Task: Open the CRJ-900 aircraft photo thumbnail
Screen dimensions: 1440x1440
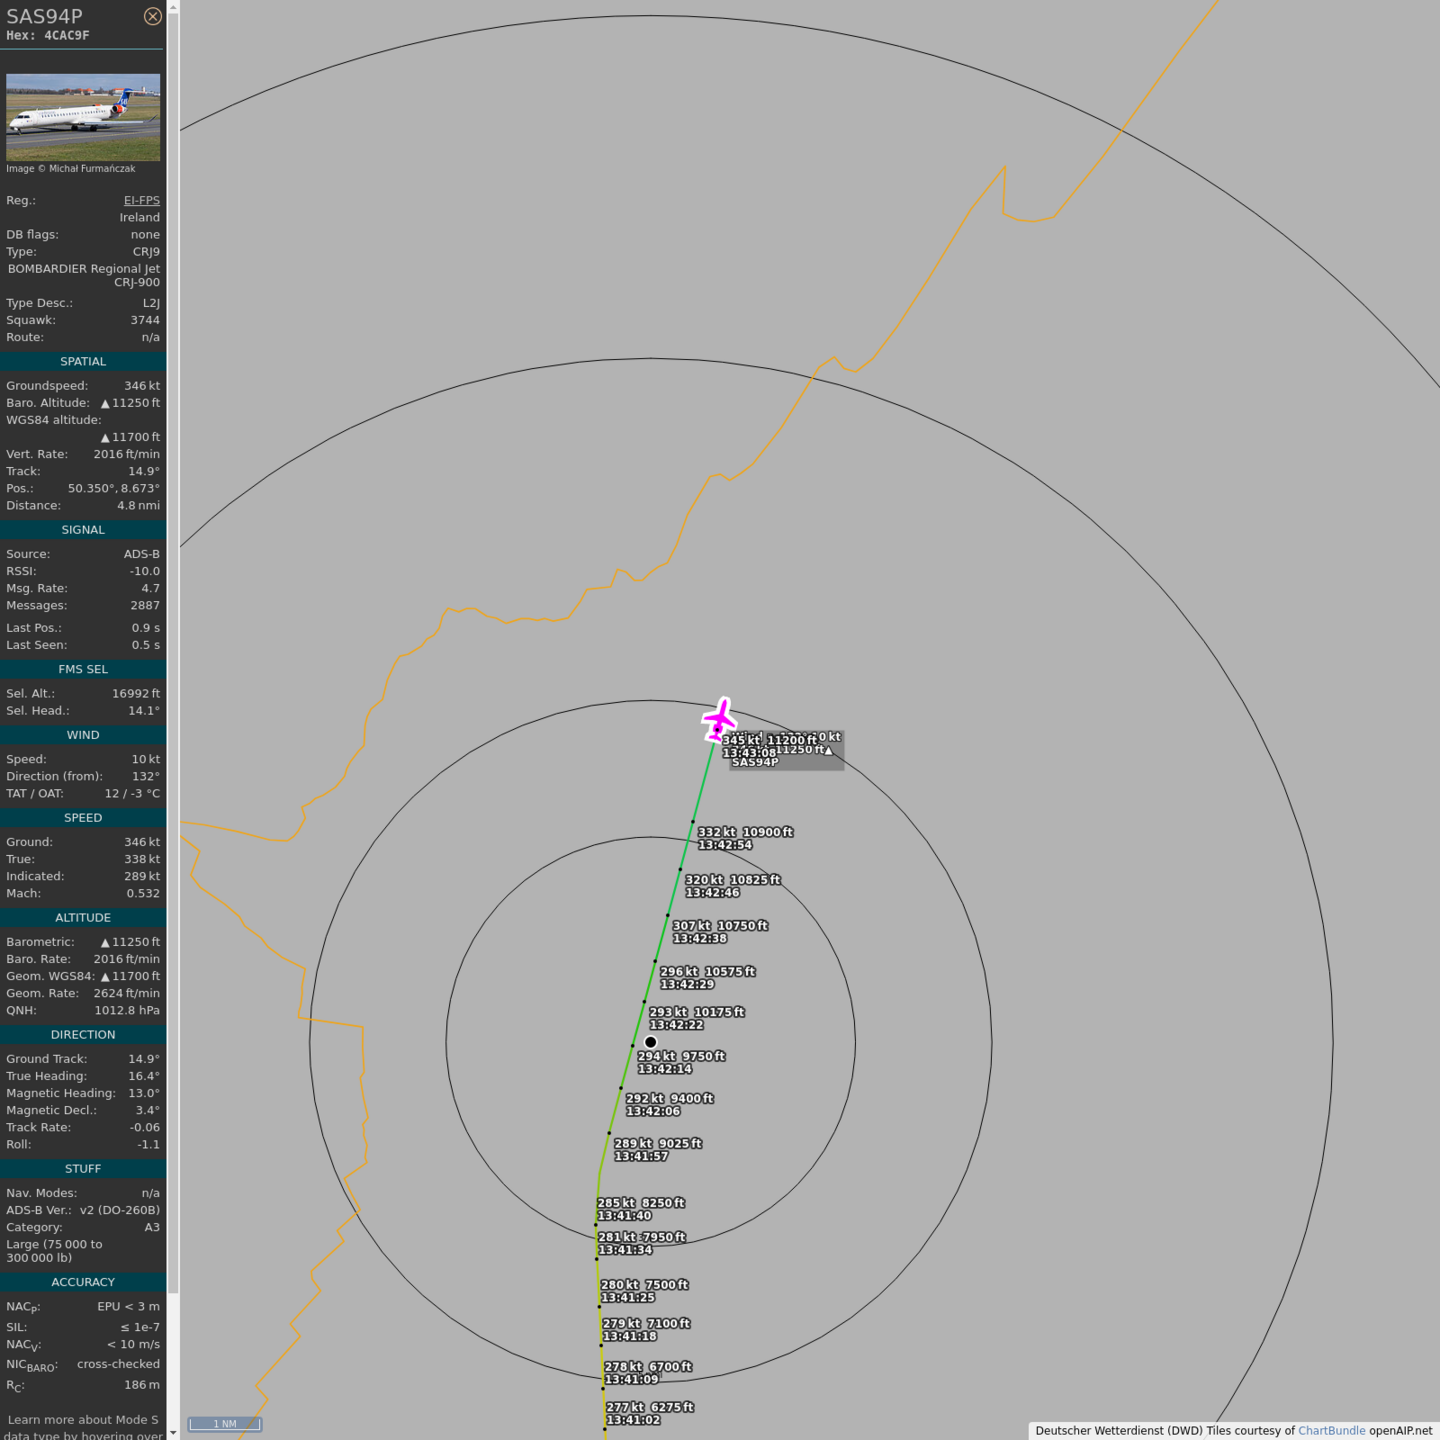Action: click(83, 117)
